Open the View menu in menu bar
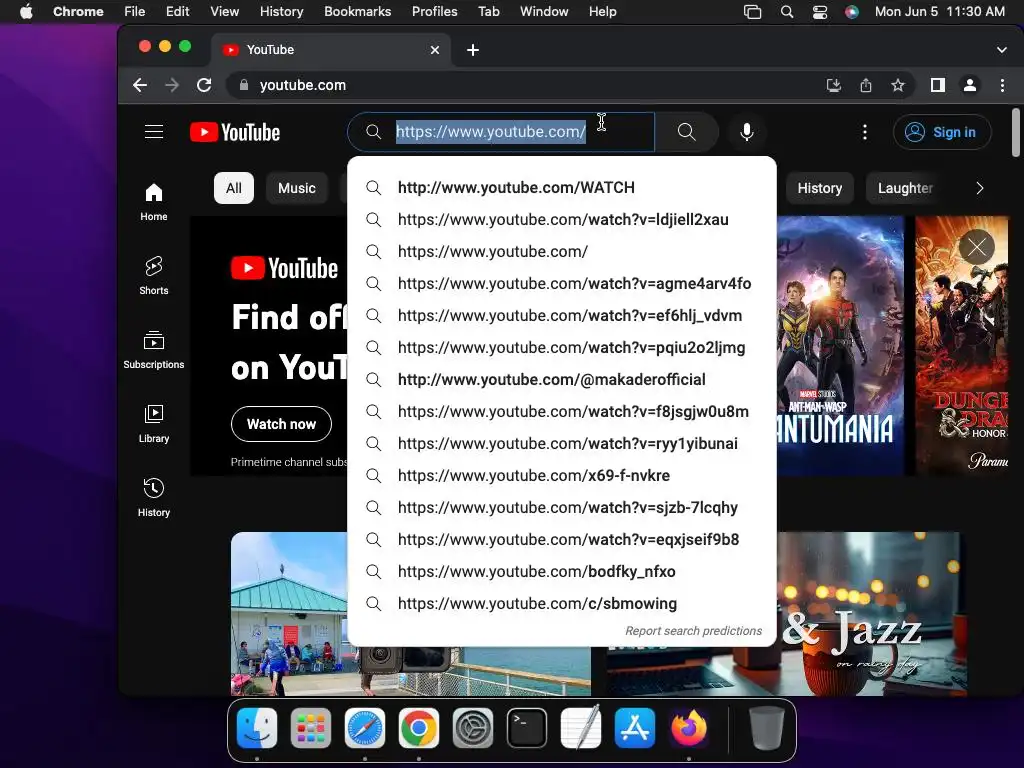 click(224, 11)
